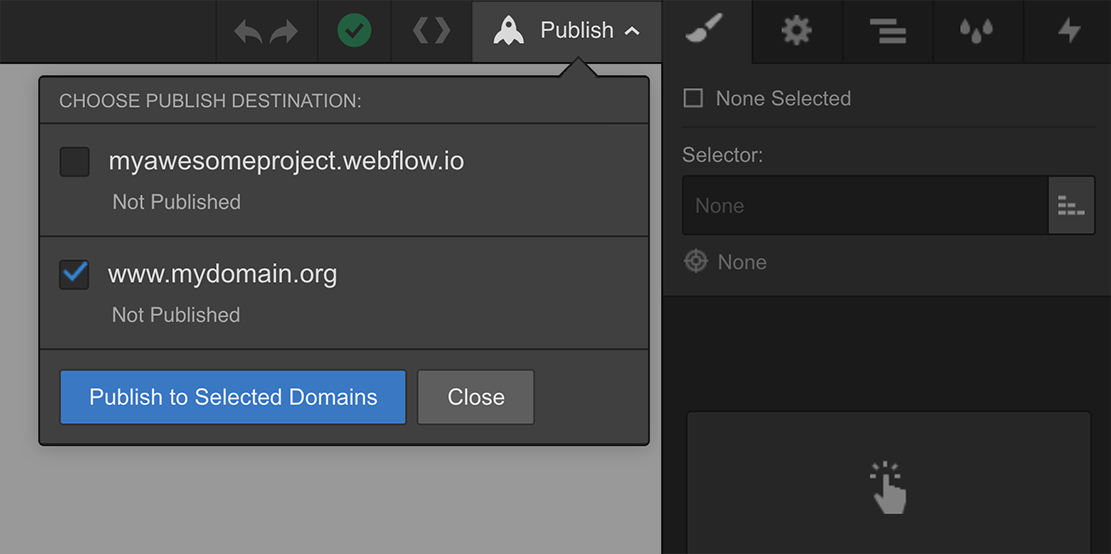
Task: Click the target crosshair icon beside None
Action: pos(696,262)
